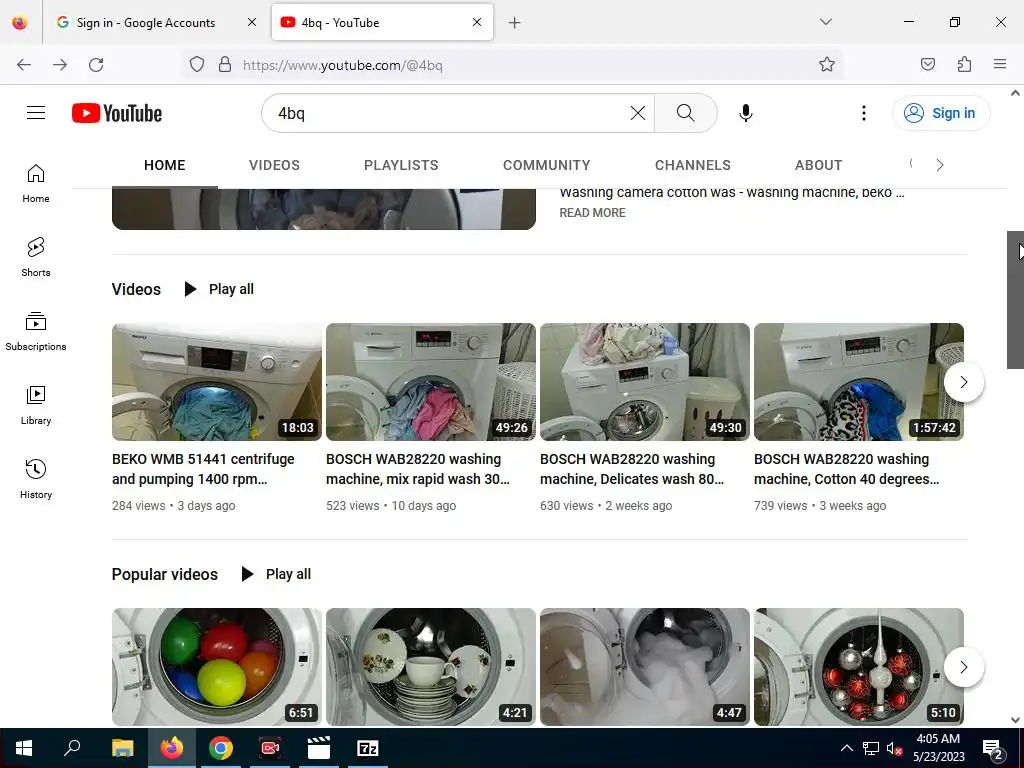Open the Firefox application menu
Screen dimensions: 1024x768
coord(1000,64)
